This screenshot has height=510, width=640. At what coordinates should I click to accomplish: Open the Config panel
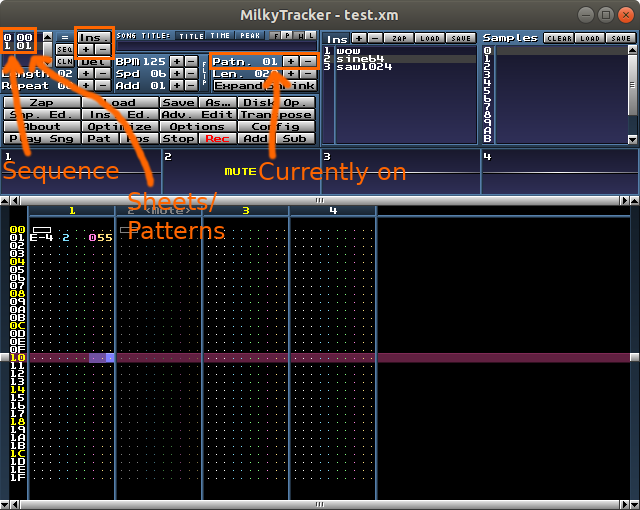pos(277,127)
